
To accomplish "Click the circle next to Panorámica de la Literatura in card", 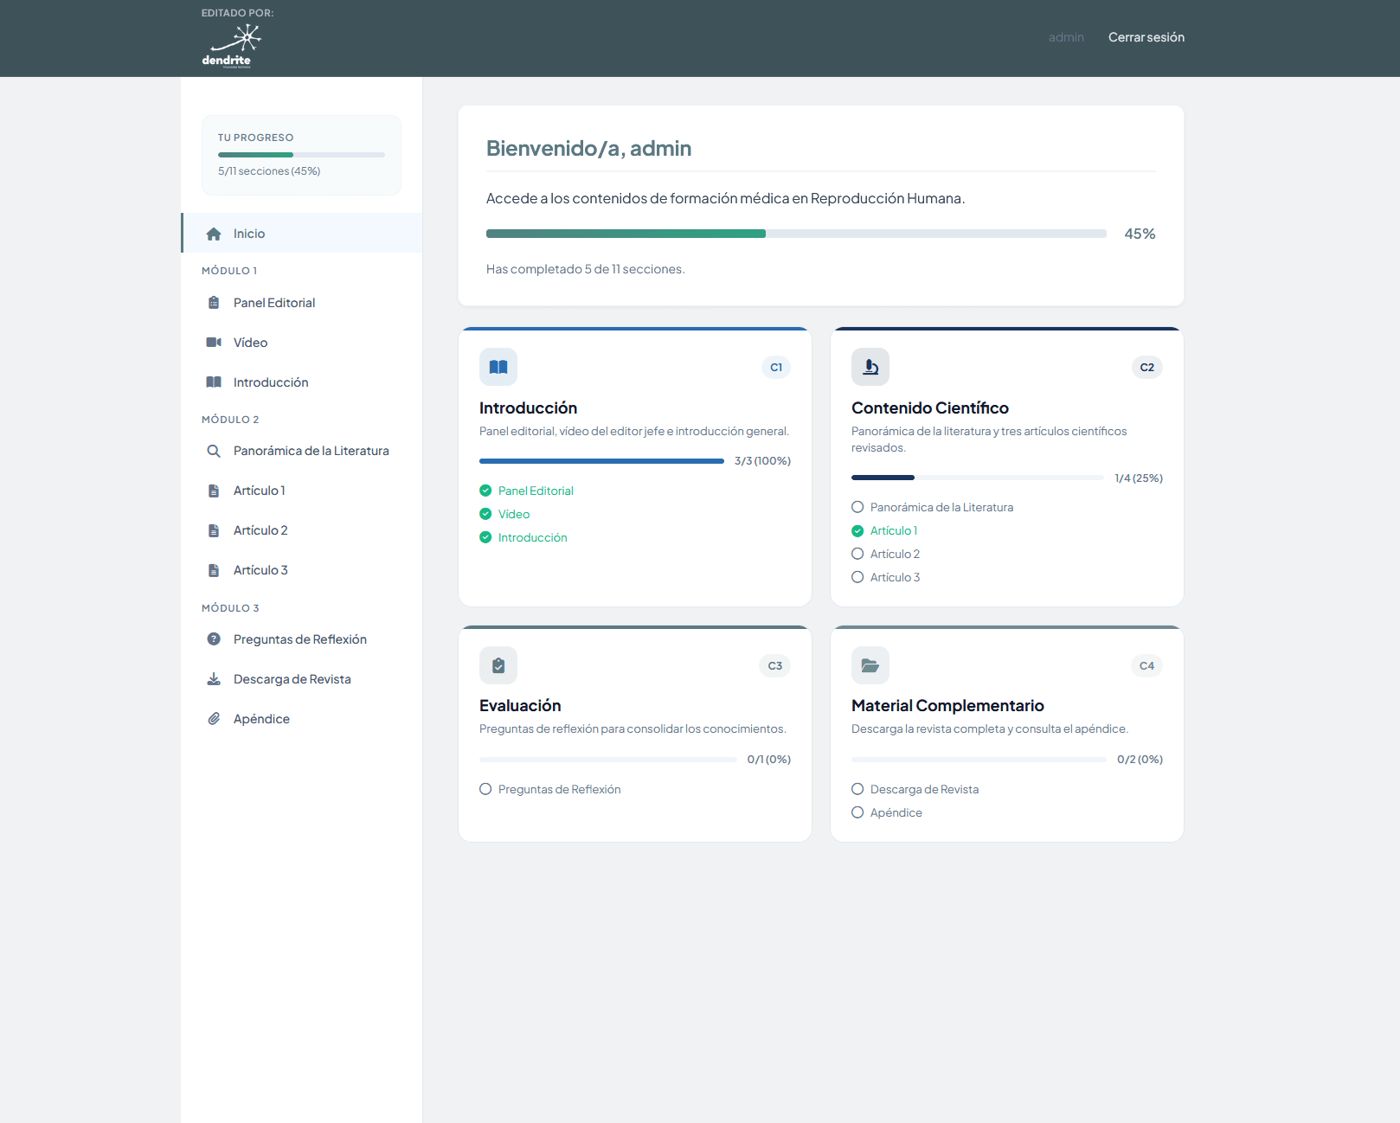I will point(857,507).
